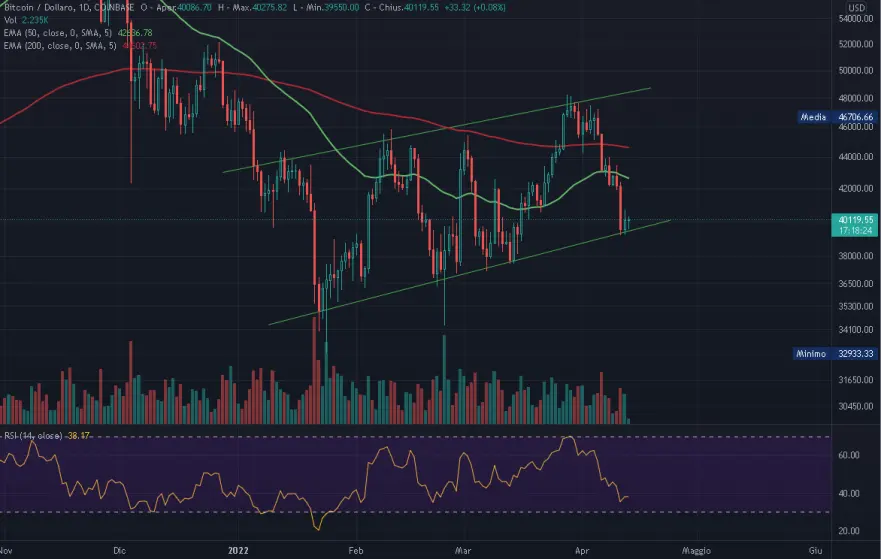The image size is (881, 559).
Task: Click the 42000.00 price axis label
Action: [x=856, y=189]
